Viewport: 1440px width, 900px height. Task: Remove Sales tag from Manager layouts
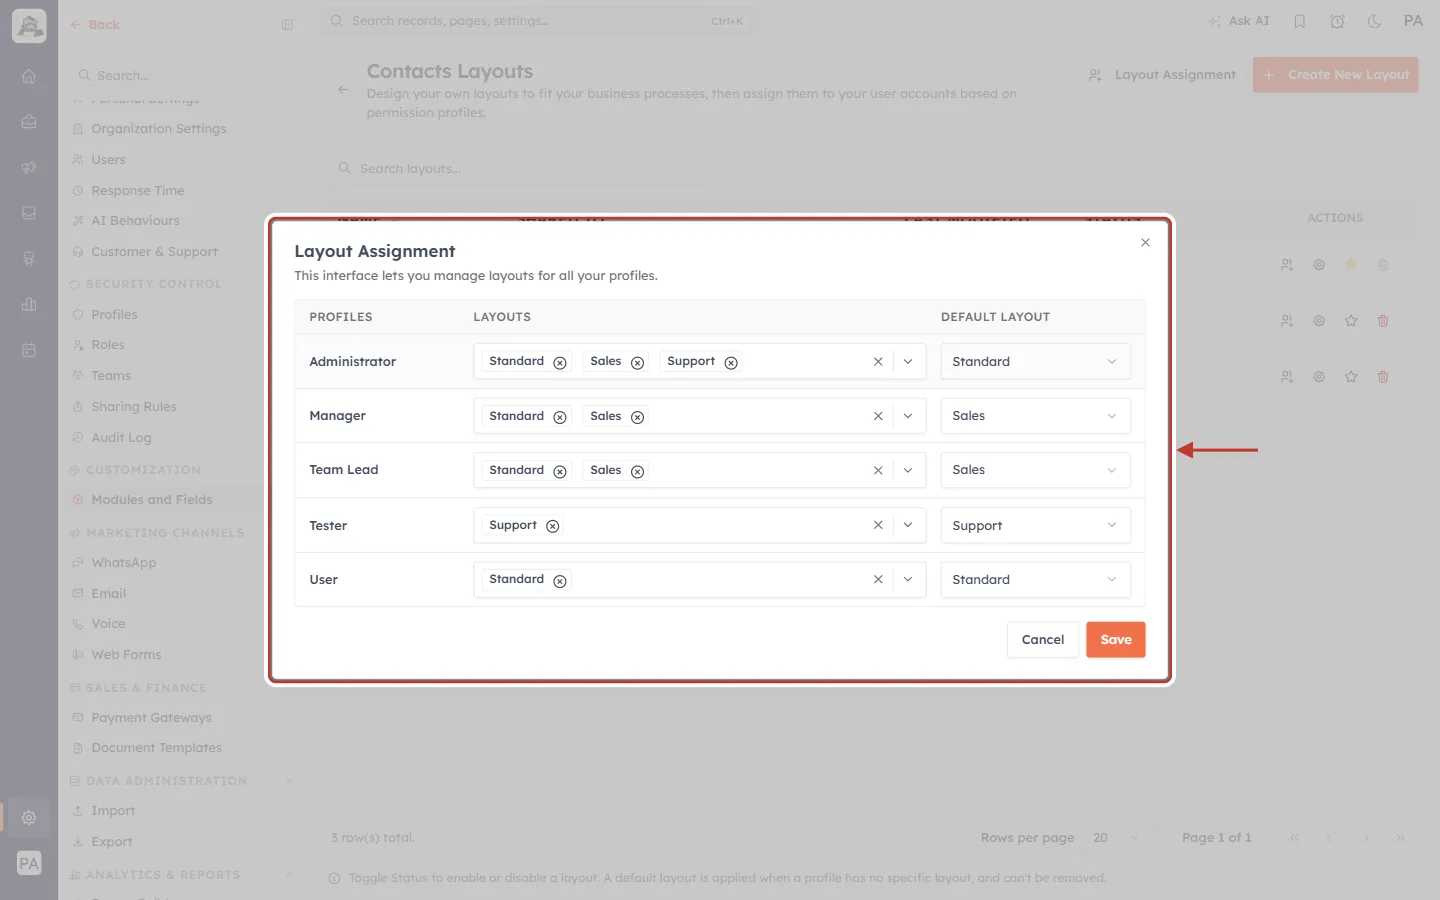637,417
